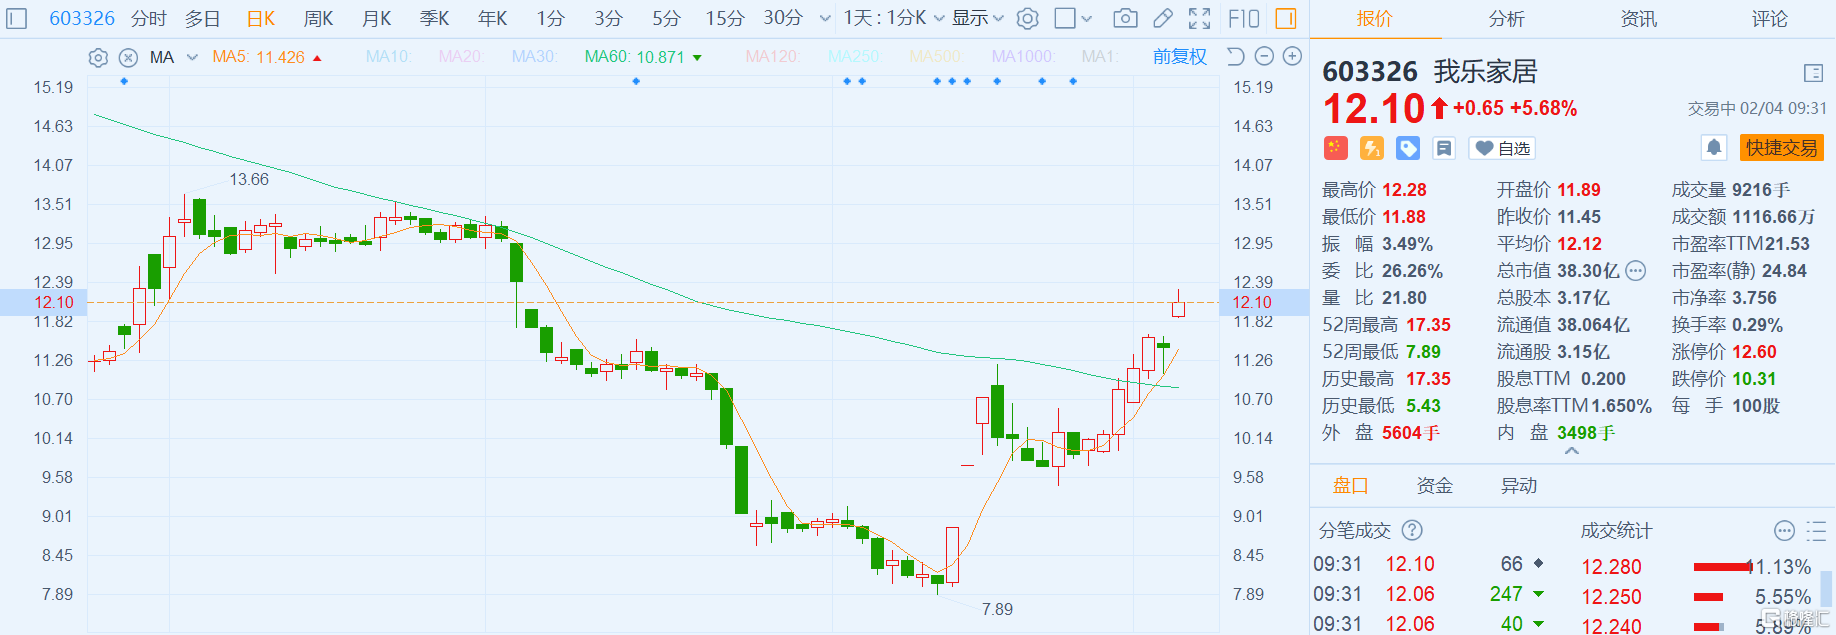This screenshot has height=635, width=1836.
Task: Zoom in the chart with the plus icon
Action: point(1292,57)
